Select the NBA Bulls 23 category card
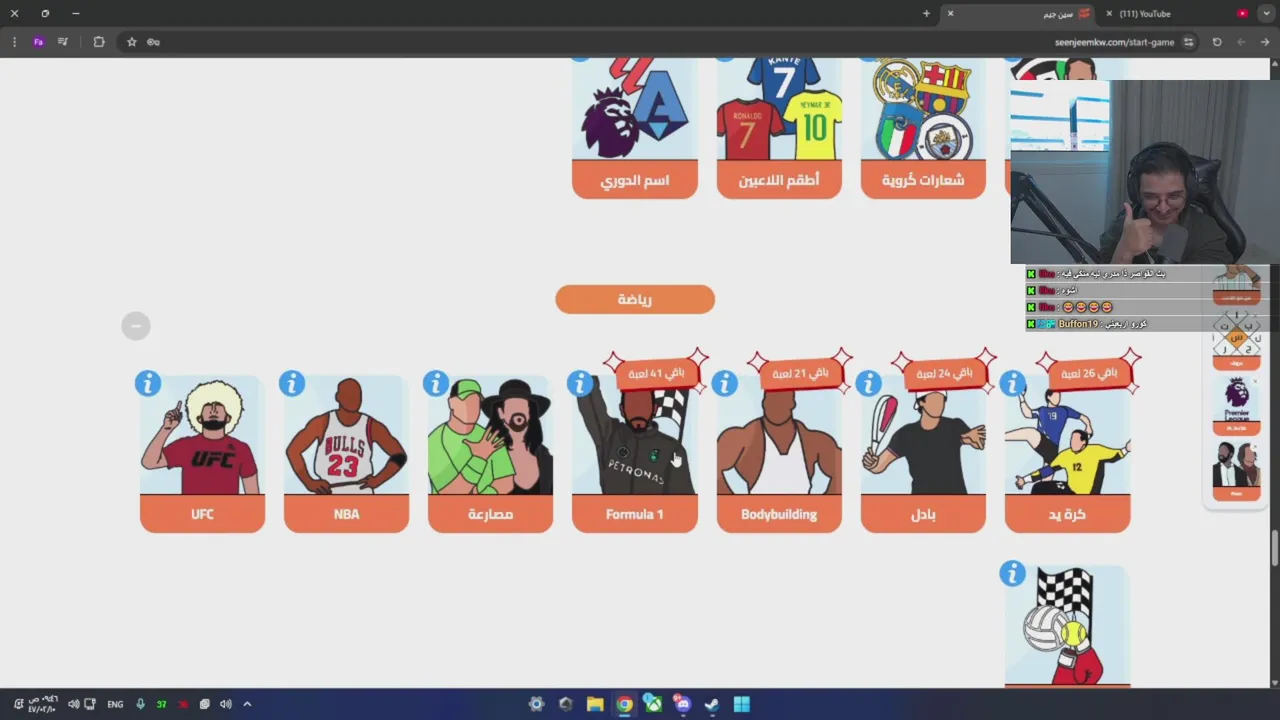This screenshot has height=720, width=1280. [346, 454]
